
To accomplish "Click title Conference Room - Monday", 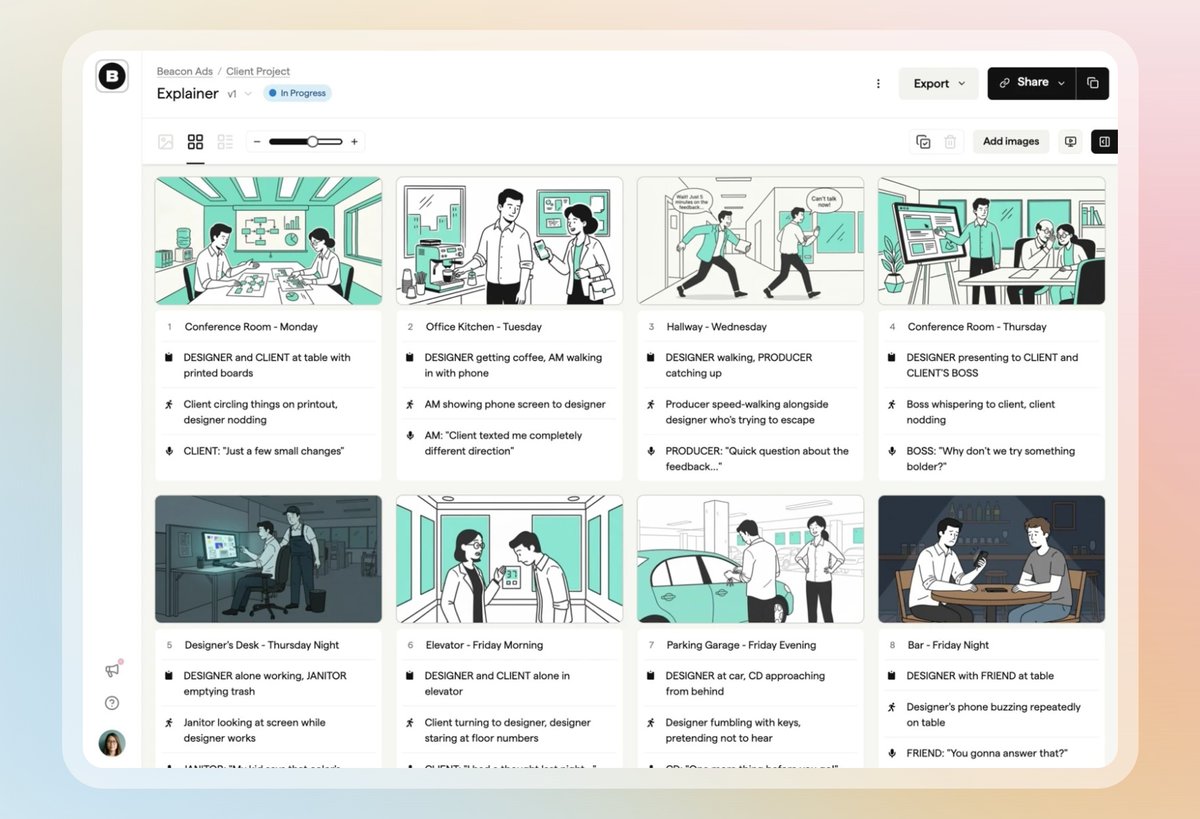I will tap(251, 327).
